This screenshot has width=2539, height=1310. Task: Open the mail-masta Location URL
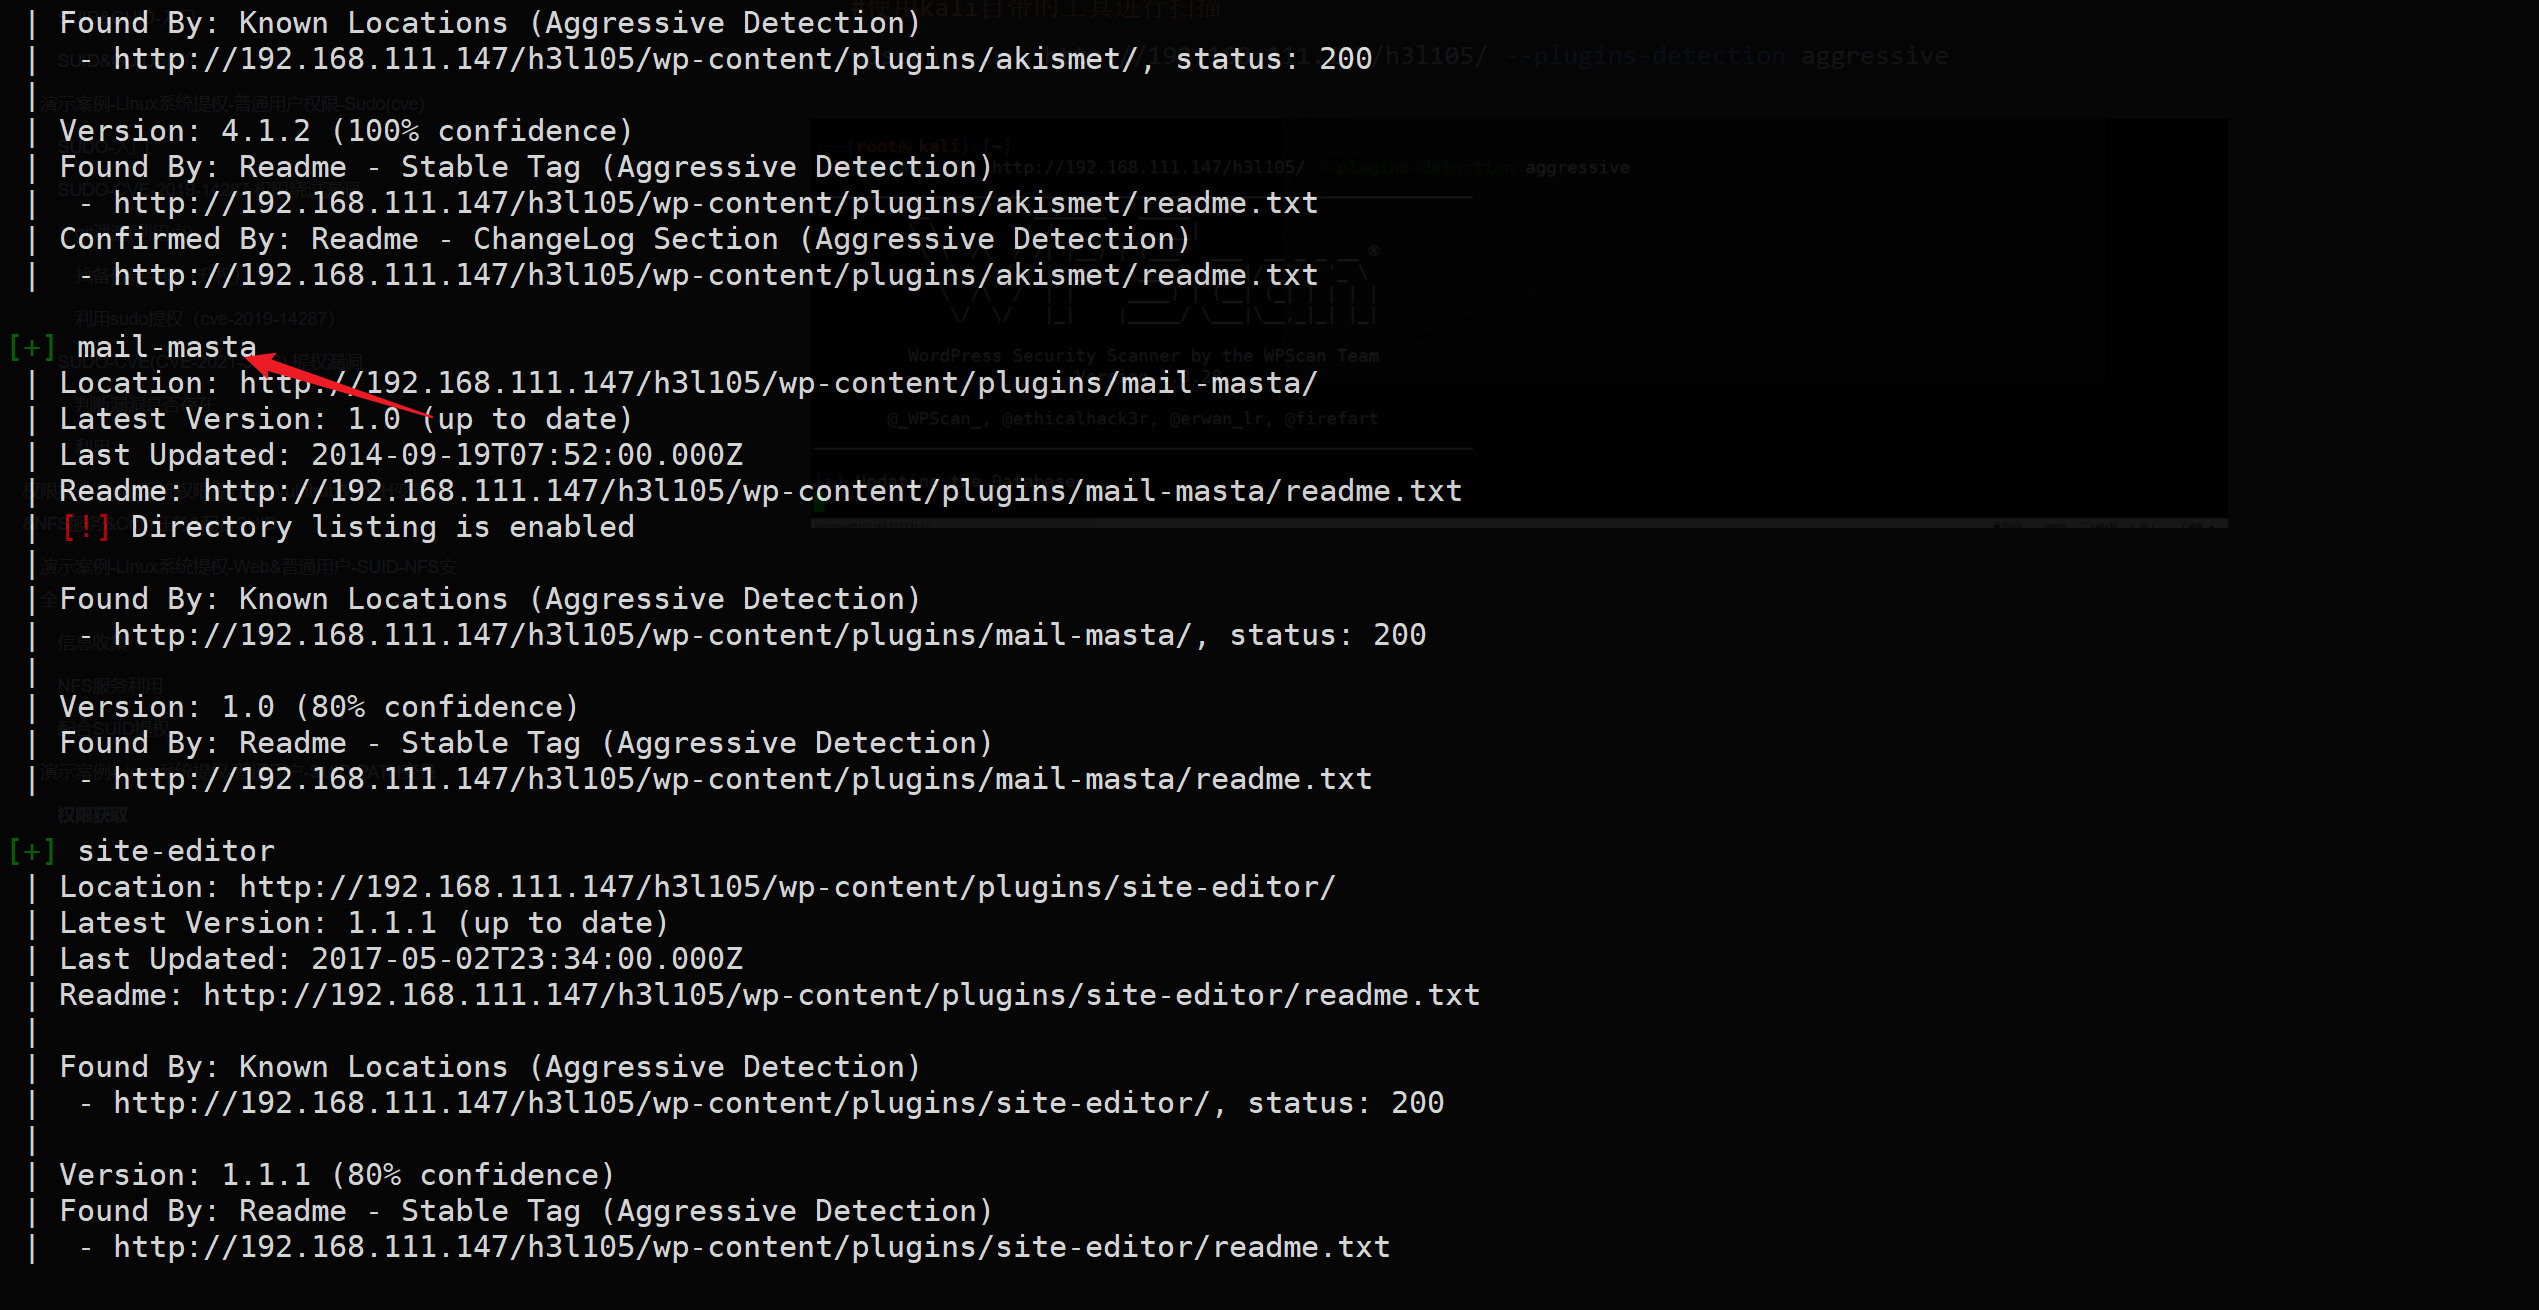[778, 383]
